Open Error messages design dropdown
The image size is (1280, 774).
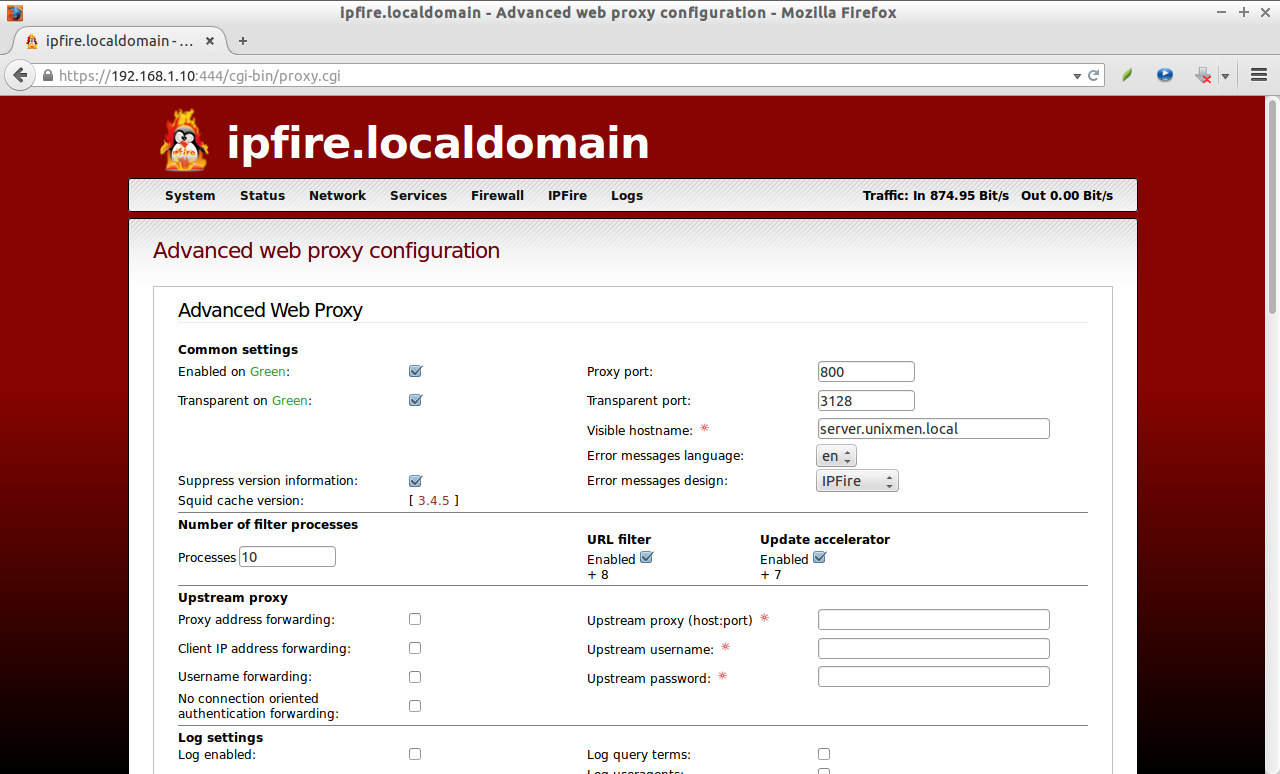tap(857, 481)
